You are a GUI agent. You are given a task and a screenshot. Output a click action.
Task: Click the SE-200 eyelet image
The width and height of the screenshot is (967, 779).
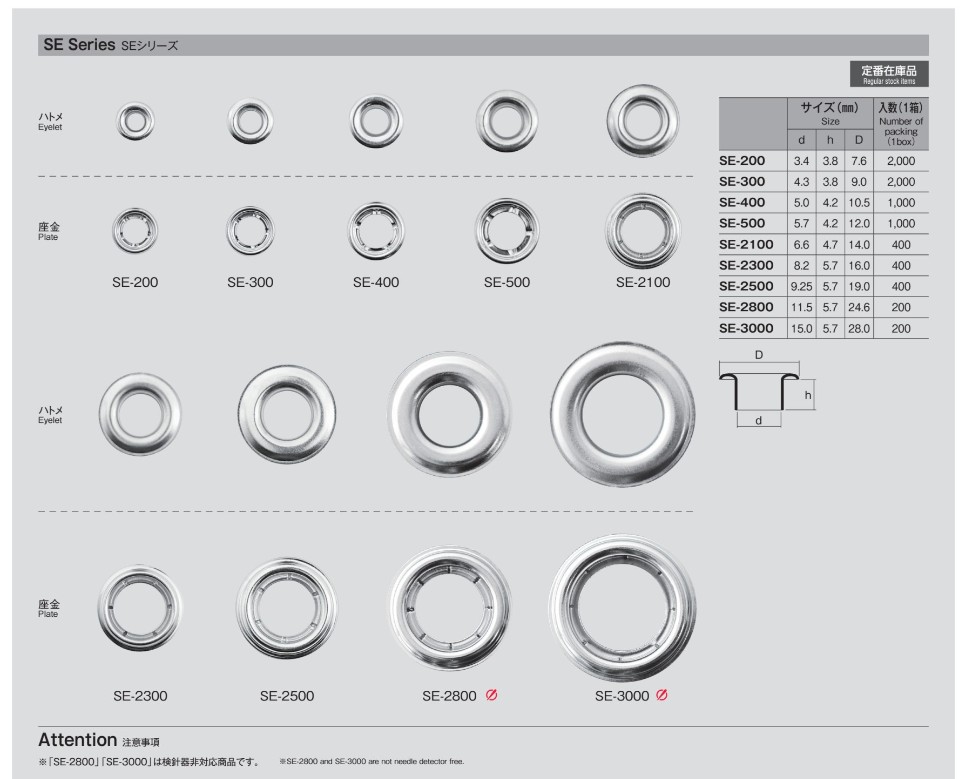[x=136, y=121]
